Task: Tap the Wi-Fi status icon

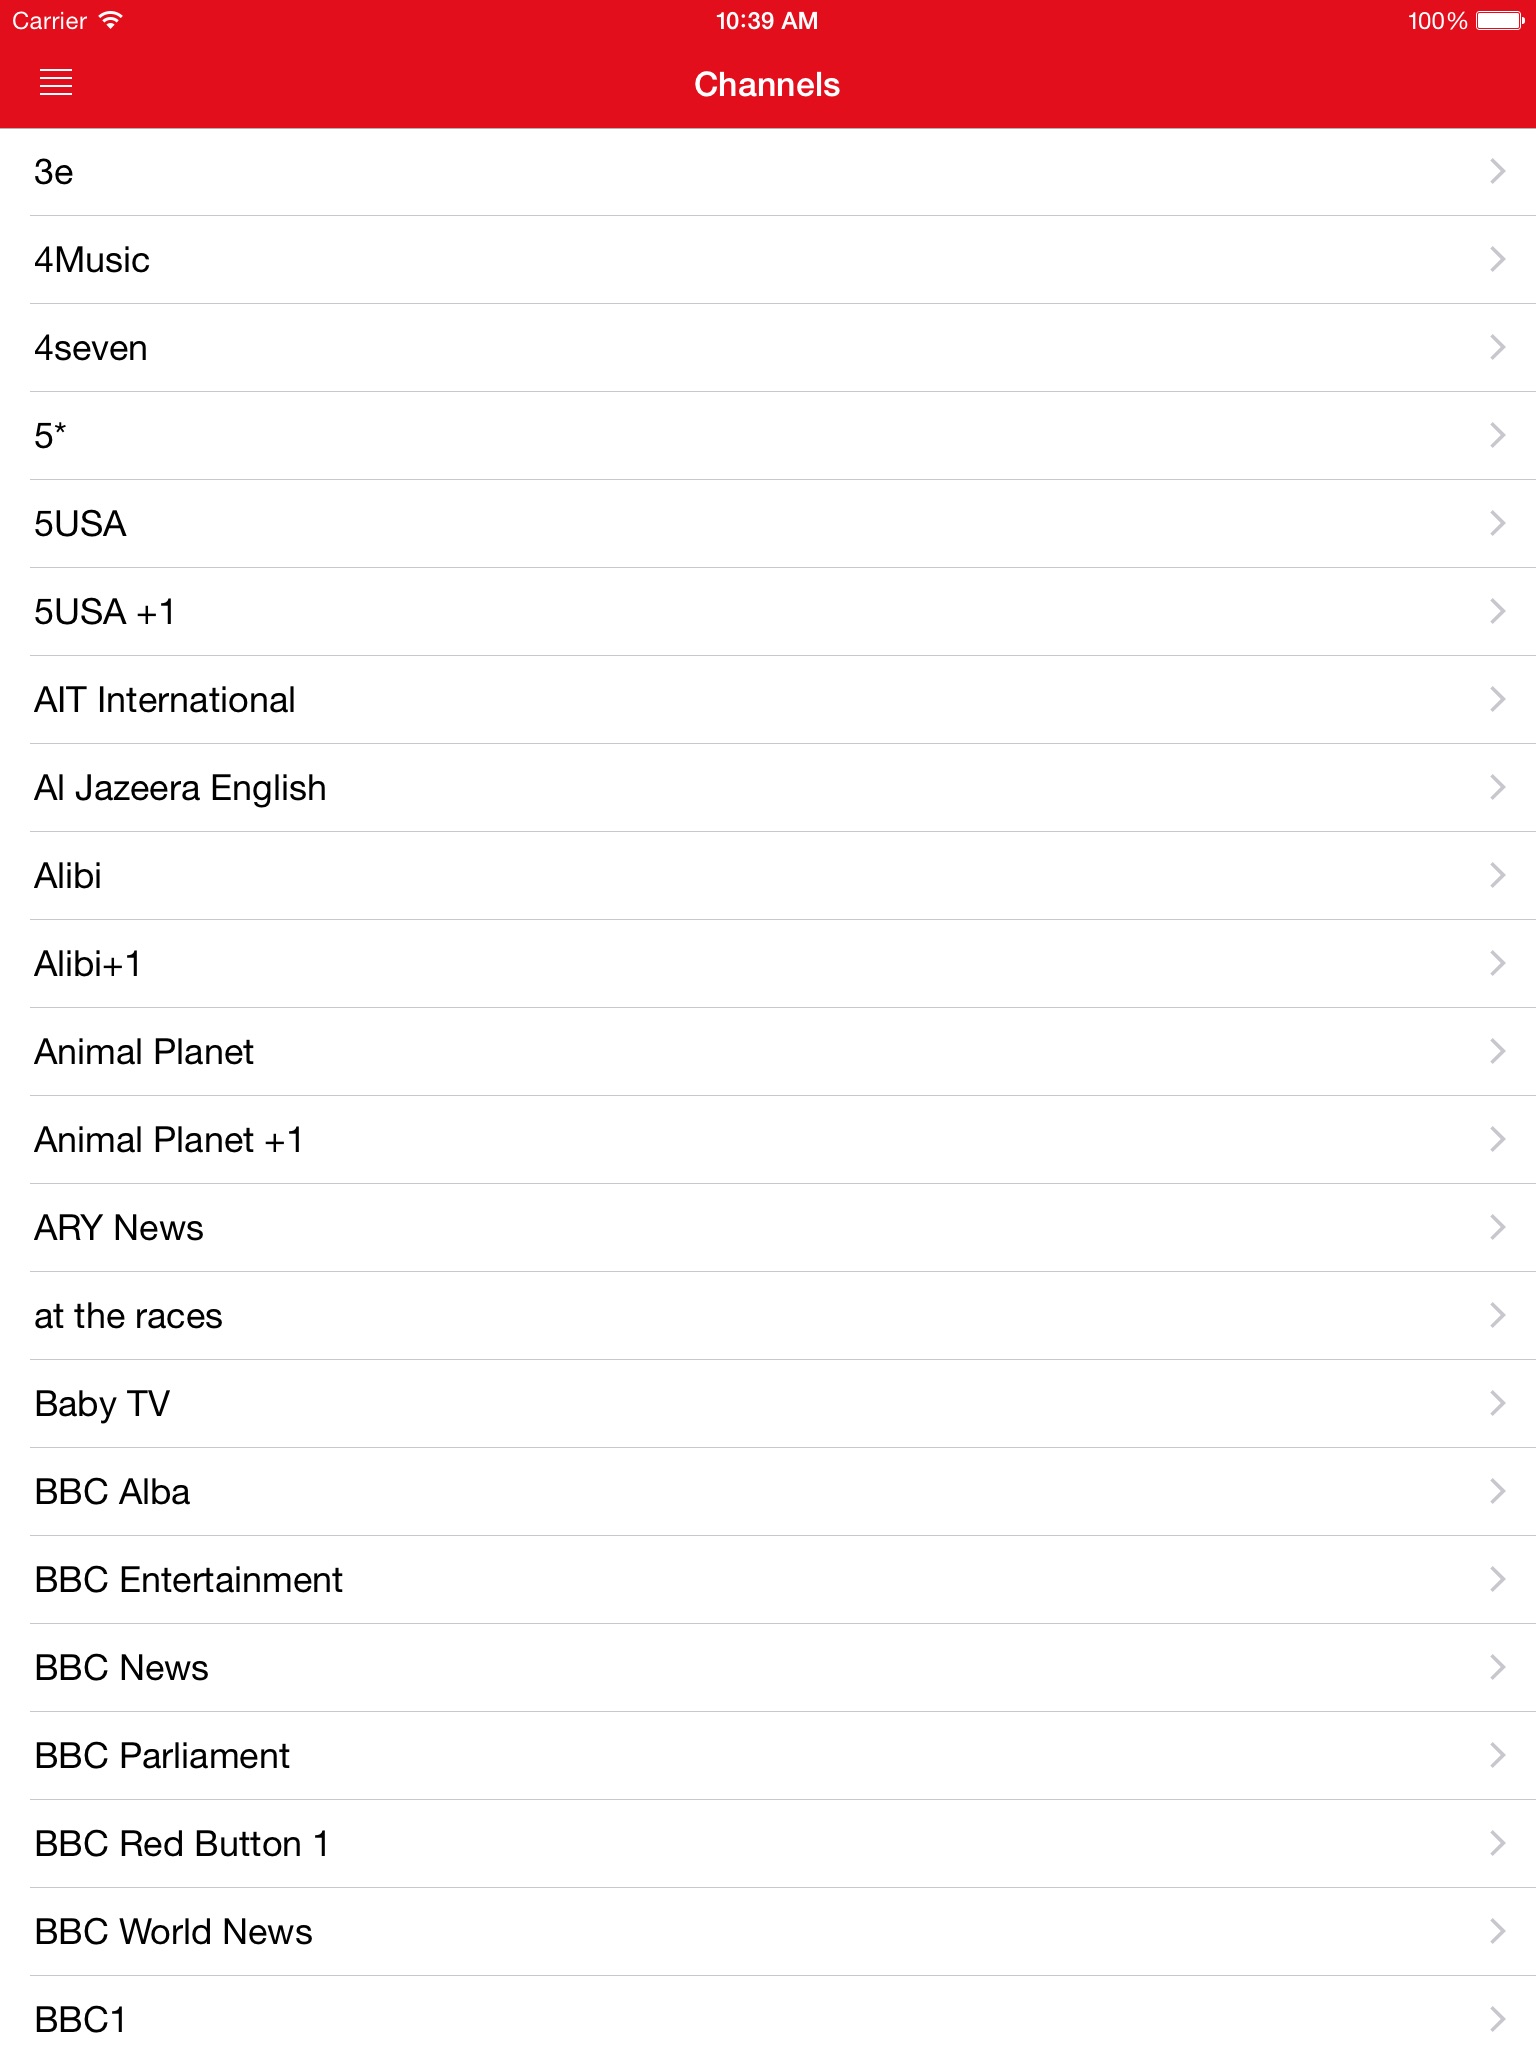Action: (x=111, y=20)
